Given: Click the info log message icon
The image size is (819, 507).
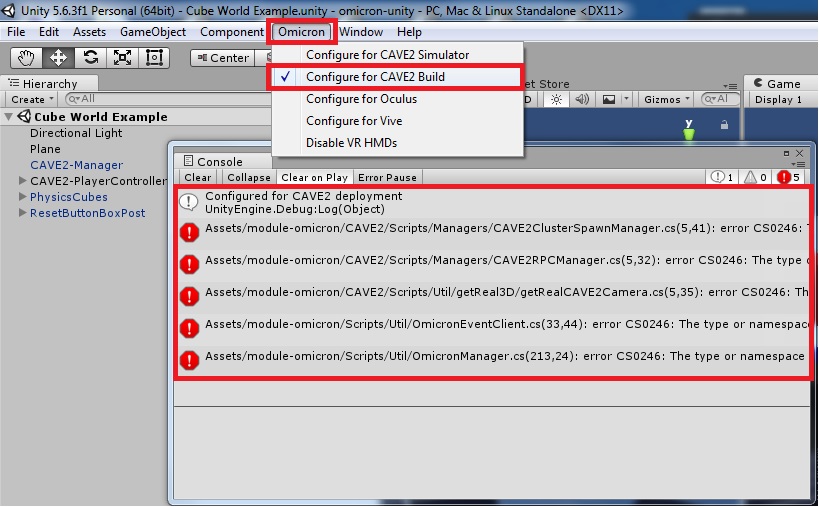Looking at the screenshot, I should click(189, 202).
